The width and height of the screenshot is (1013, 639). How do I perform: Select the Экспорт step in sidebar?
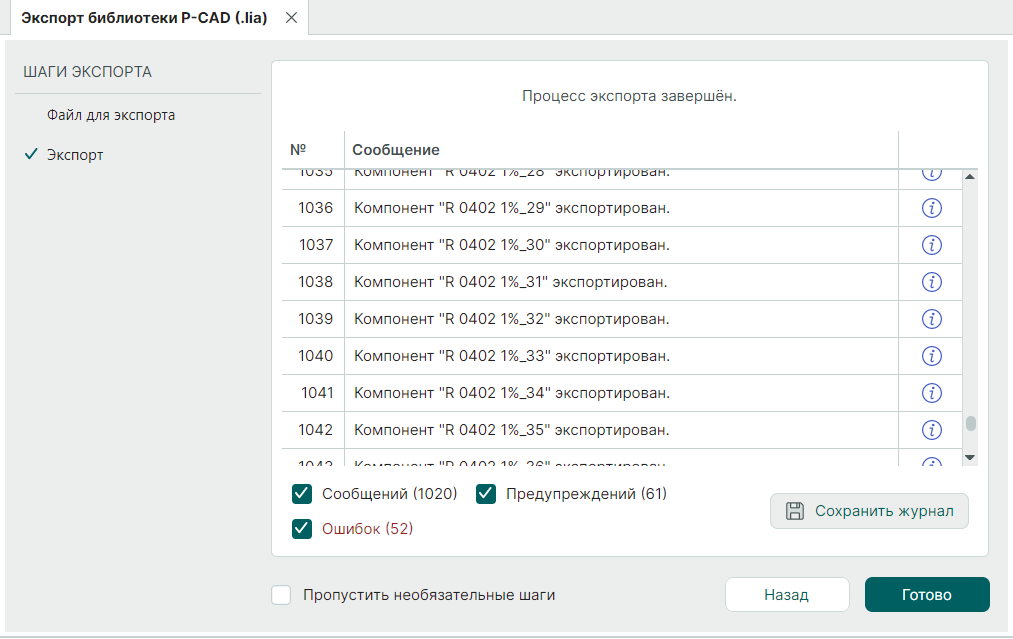coord(75,155)
